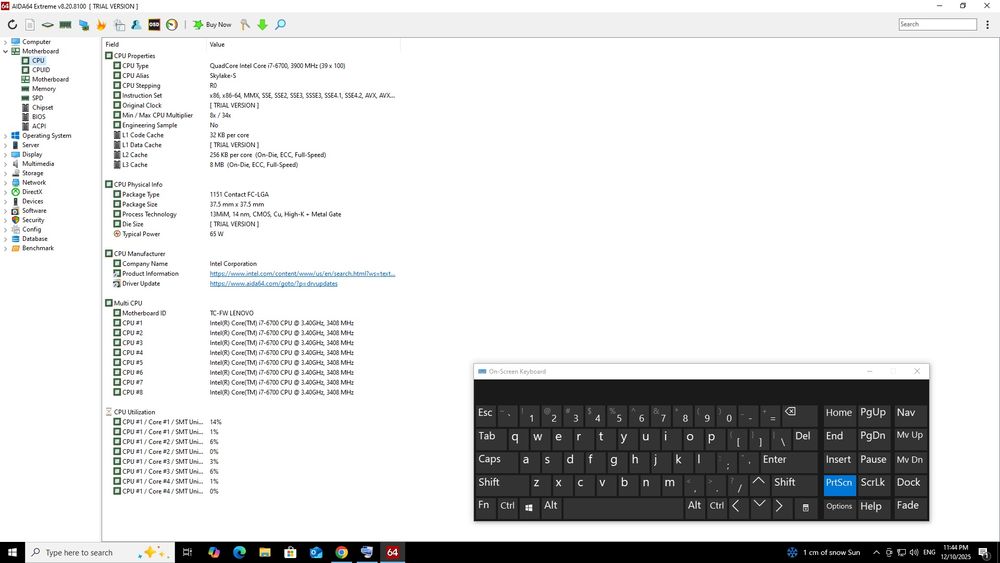Click the keys product key icon
1000x563 pixels.
[245, 25]
